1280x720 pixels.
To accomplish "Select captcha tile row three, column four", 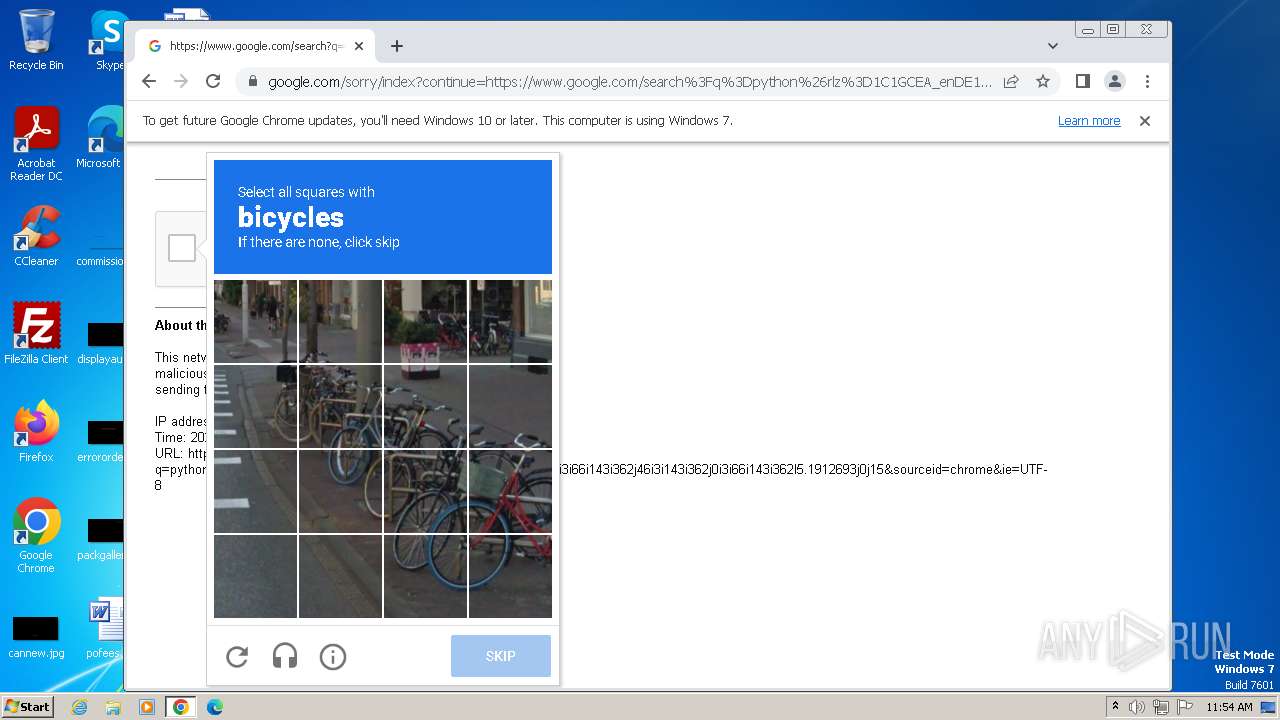I will (x=510, y=491).
